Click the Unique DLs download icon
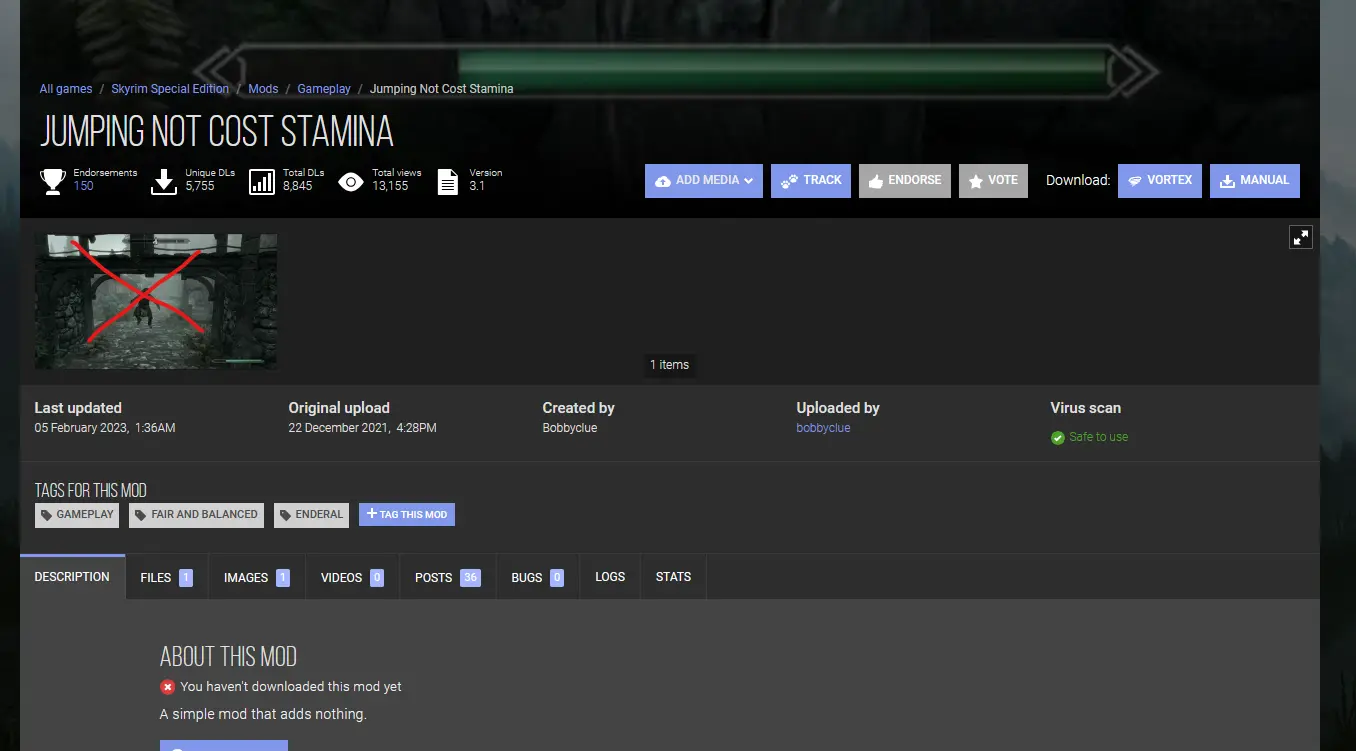Viewport: 1356px width, 751px height. tap(164, 181)
